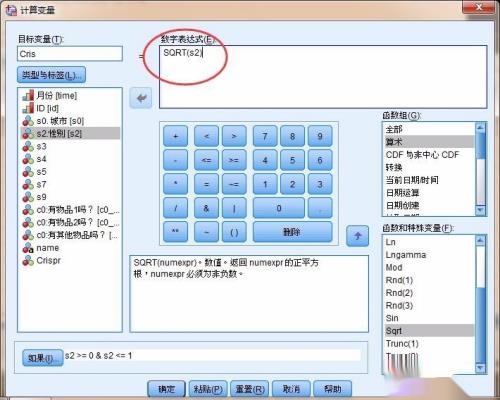500x400 pixels.
Task: Choose Rnd(2) in the functions list
Action: tap(429, 293)
